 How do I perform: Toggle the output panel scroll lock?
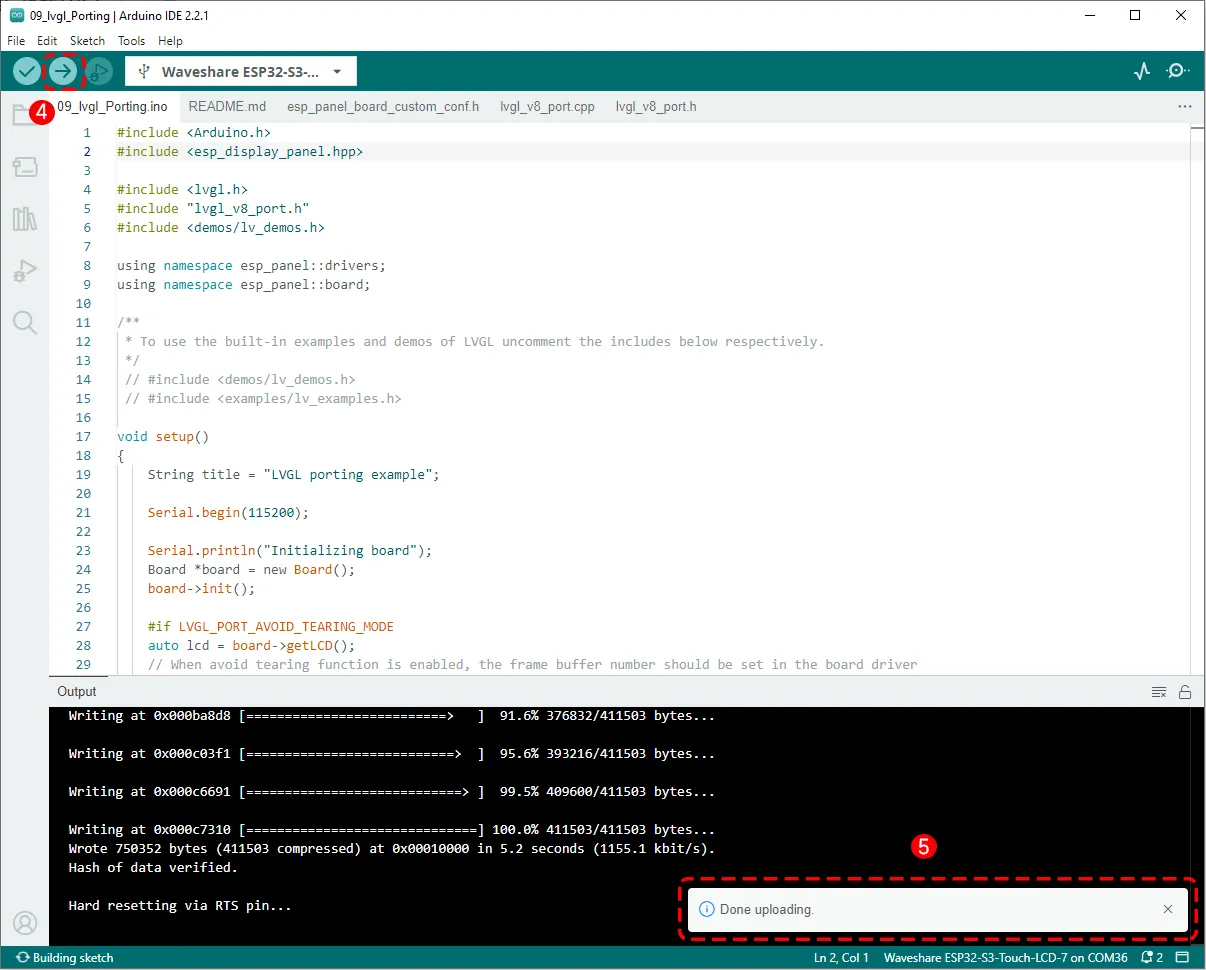(x=1185, y=692)
